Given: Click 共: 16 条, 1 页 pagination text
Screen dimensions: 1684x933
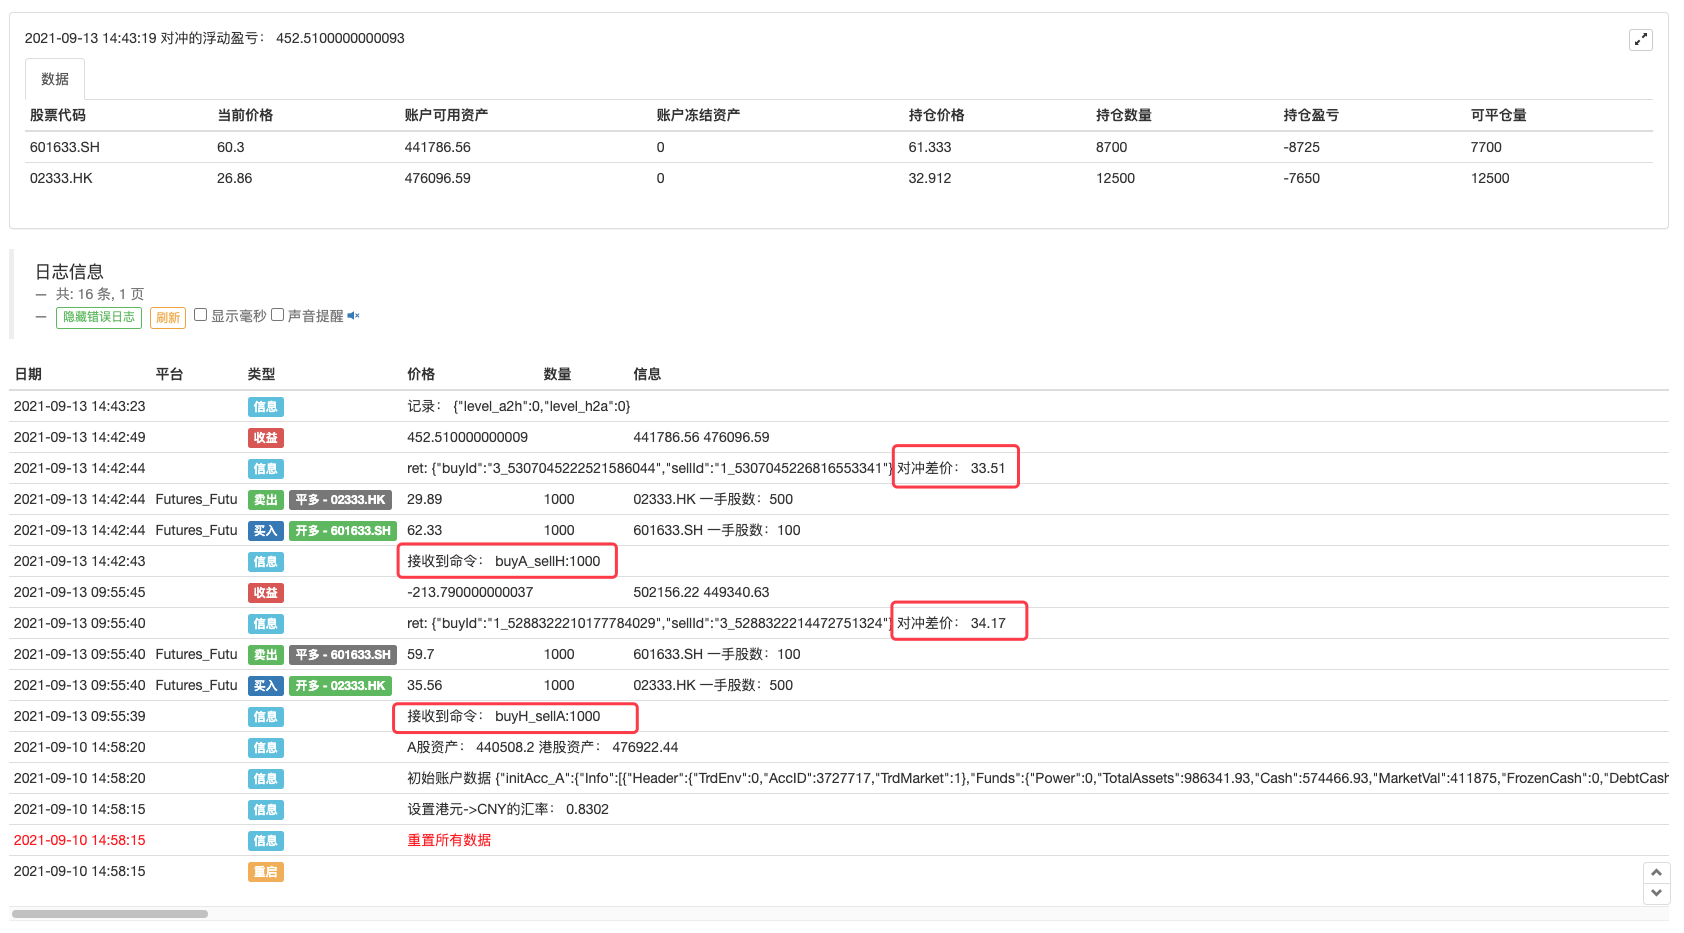Looking at the screenshot, I should [x=100, y=295].
